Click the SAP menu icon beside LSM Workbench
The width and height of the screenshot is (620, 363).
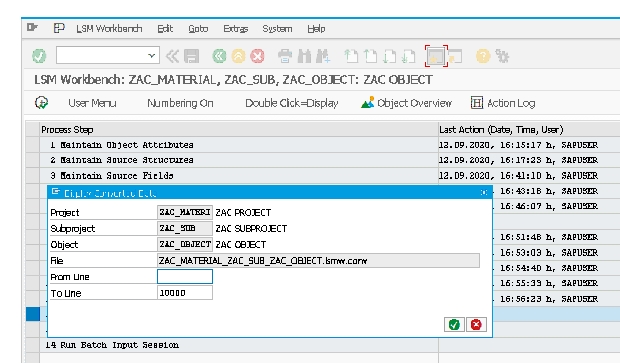pyautogui.click(x=59, y=28)
